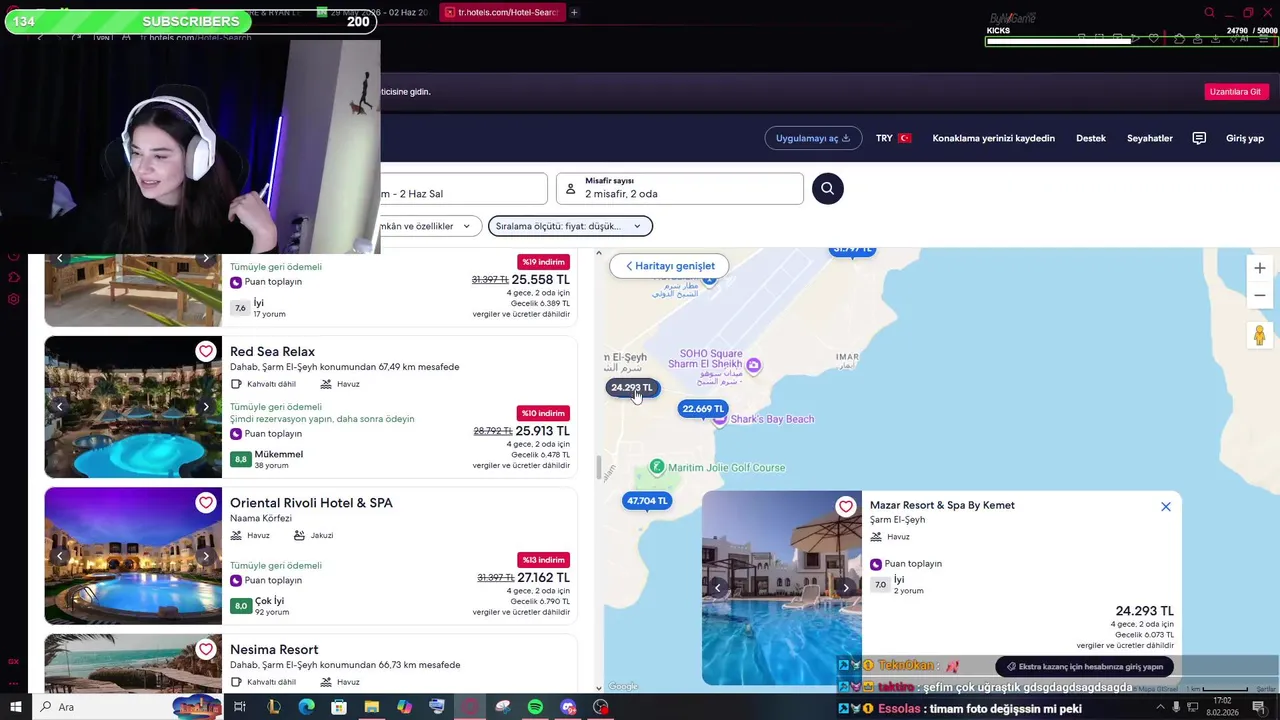Click the date range field ending Haz Sal
This screenshot has height=720, width=1280.
[462, 188]
